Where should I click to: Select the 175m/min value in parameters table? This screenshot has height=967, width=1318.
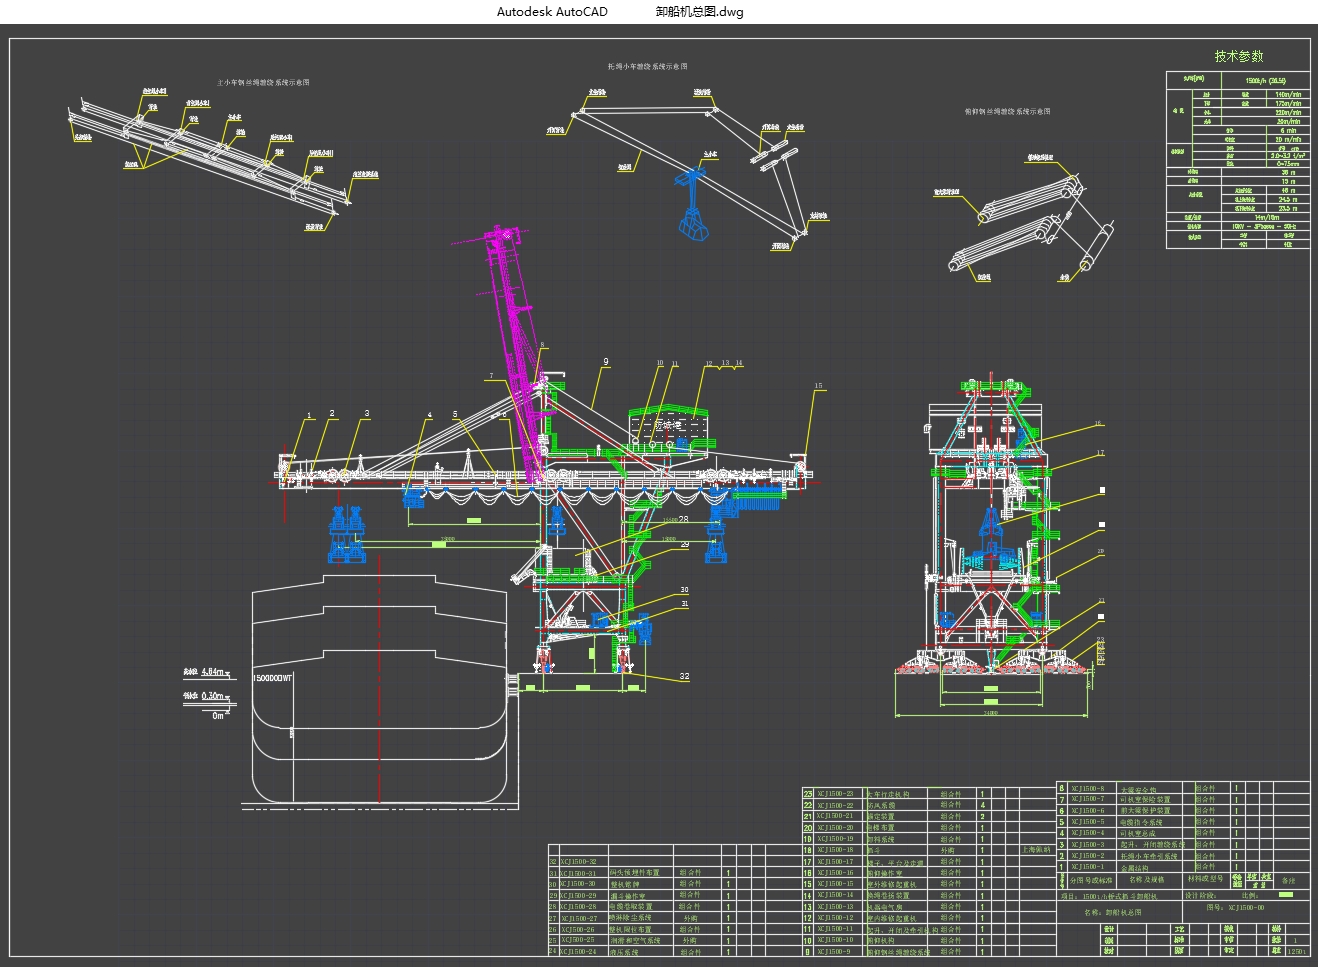(1288, 103)
